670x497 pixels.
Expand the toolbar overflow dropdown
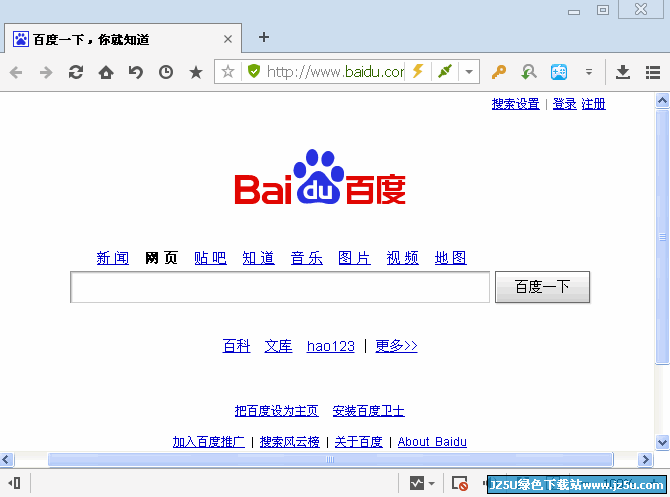(589, 72)
